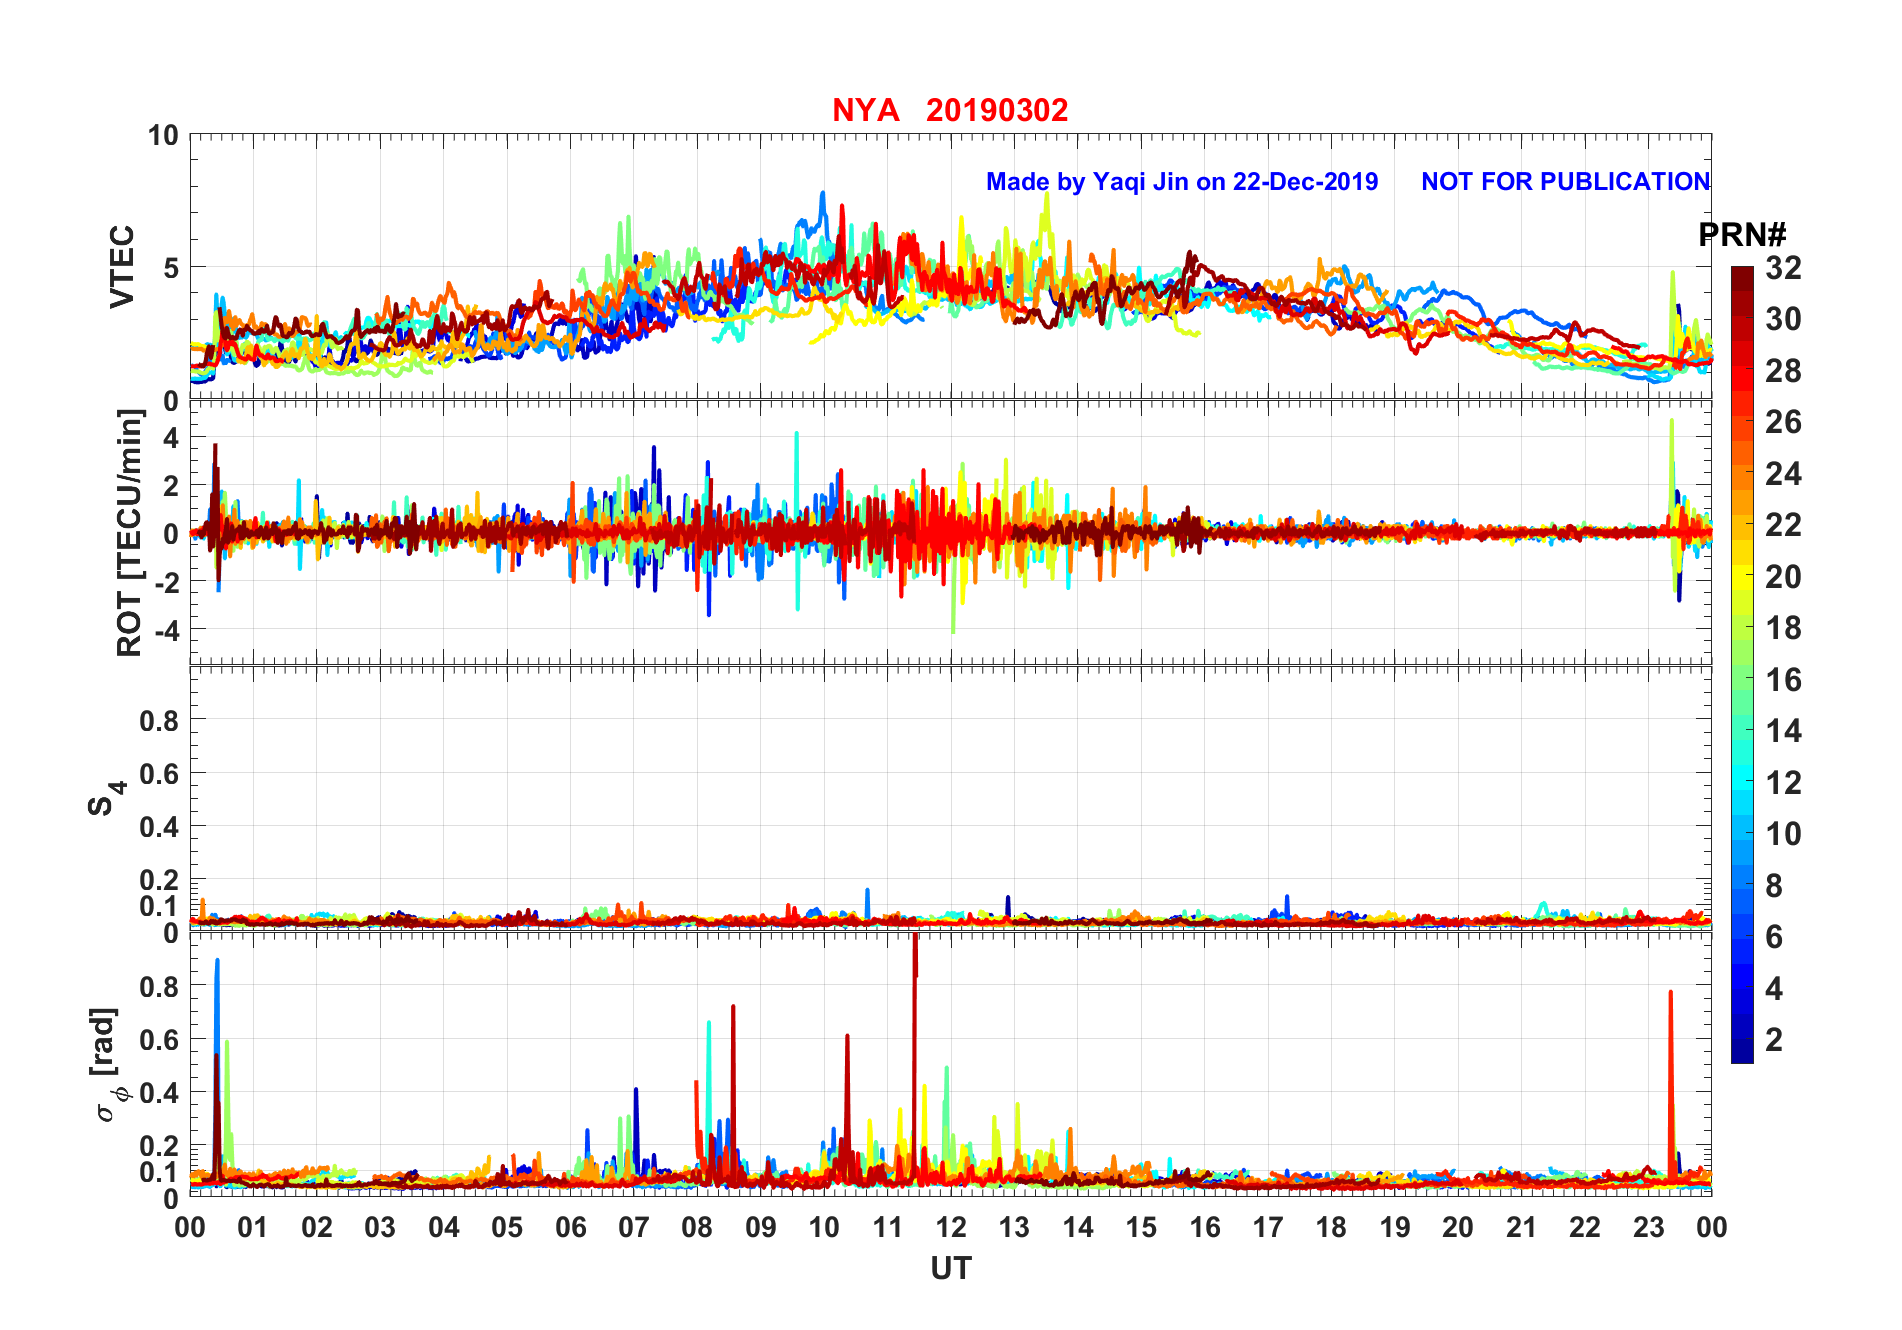1902x1330 pixels.
Task: Click the red σφ spike just after 23 UT
Action: (1670, 1085)
